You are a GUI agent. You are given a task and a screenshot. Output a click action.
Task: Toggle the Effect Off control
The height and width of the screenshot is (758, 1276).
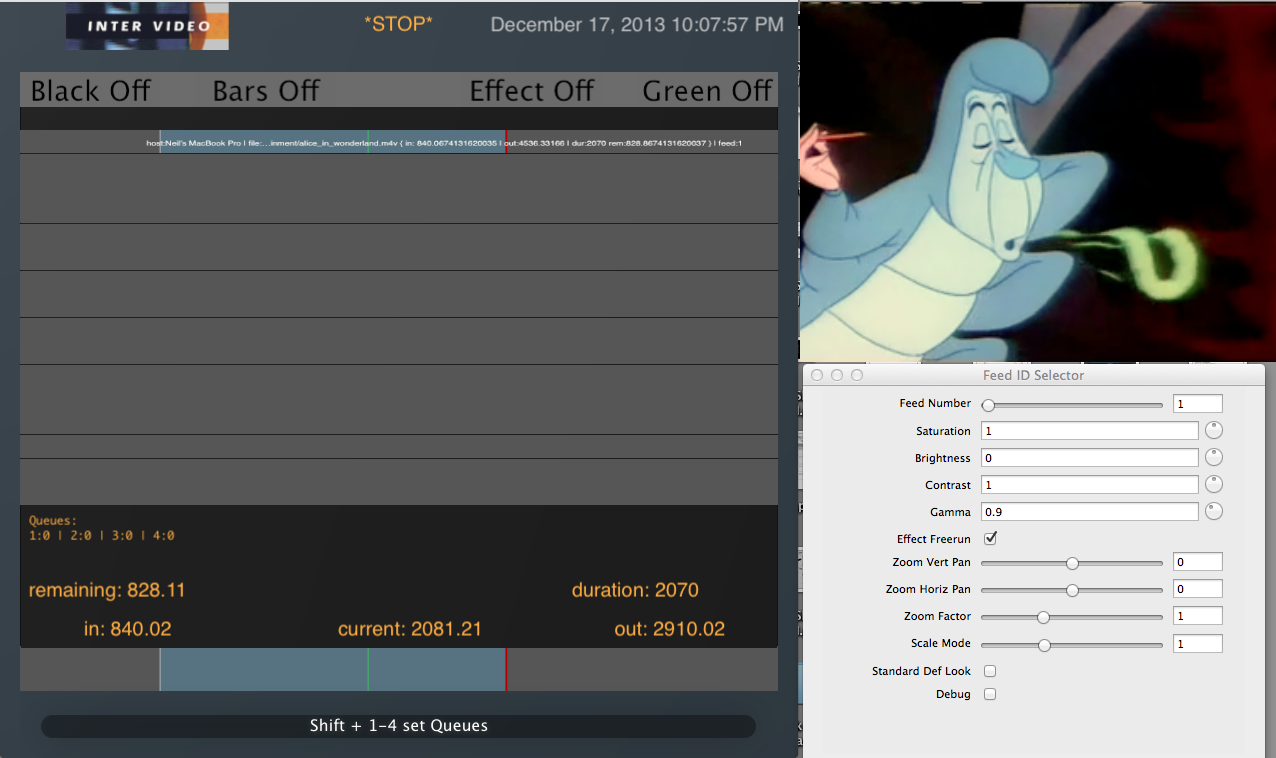[x=532, y=91]
